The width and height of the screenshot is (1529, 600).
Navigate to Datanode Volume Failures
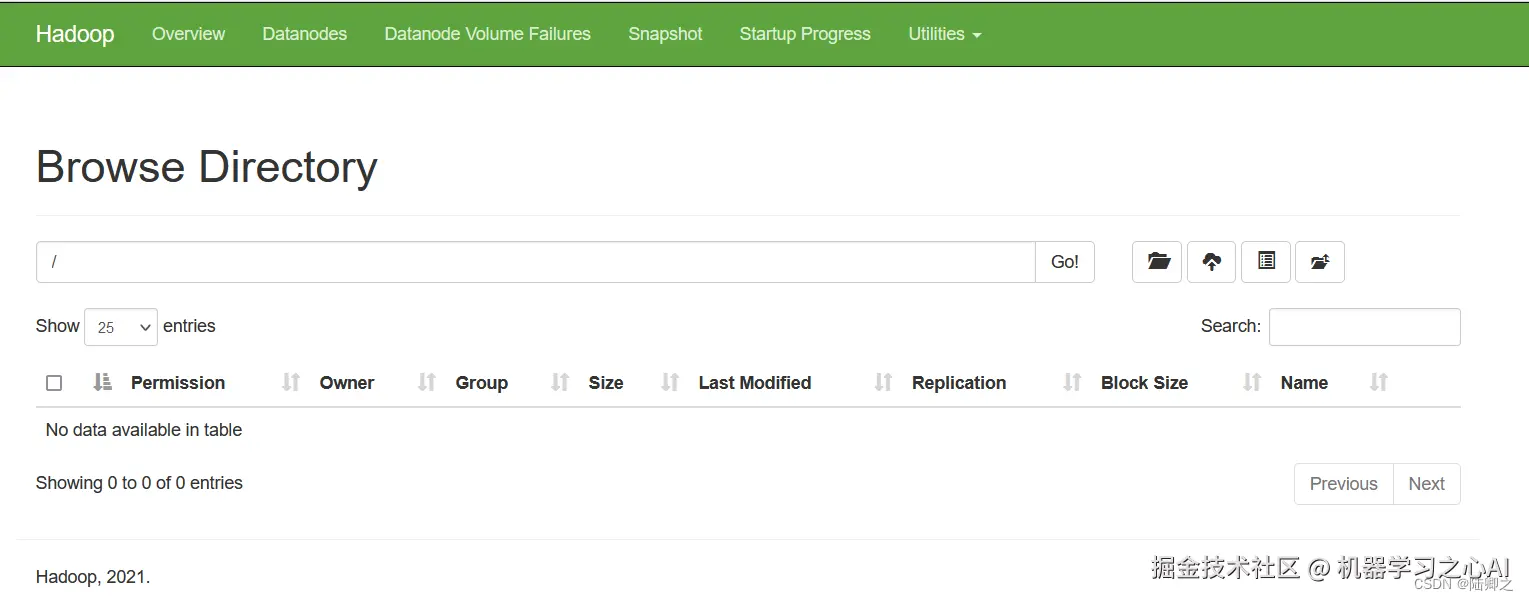487,34
